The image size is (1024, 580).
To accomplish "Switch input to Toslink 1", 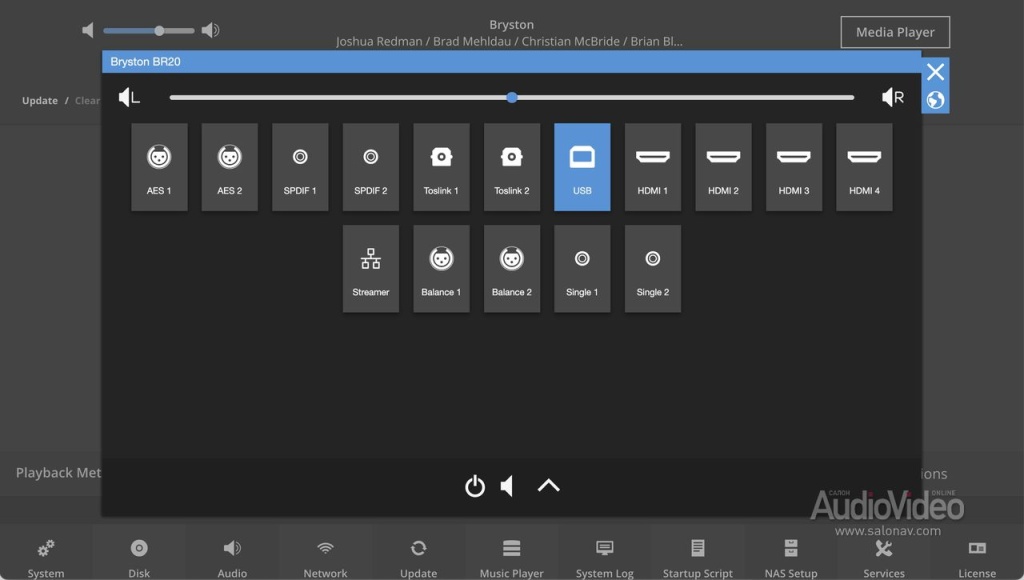I will pos(441,167).
